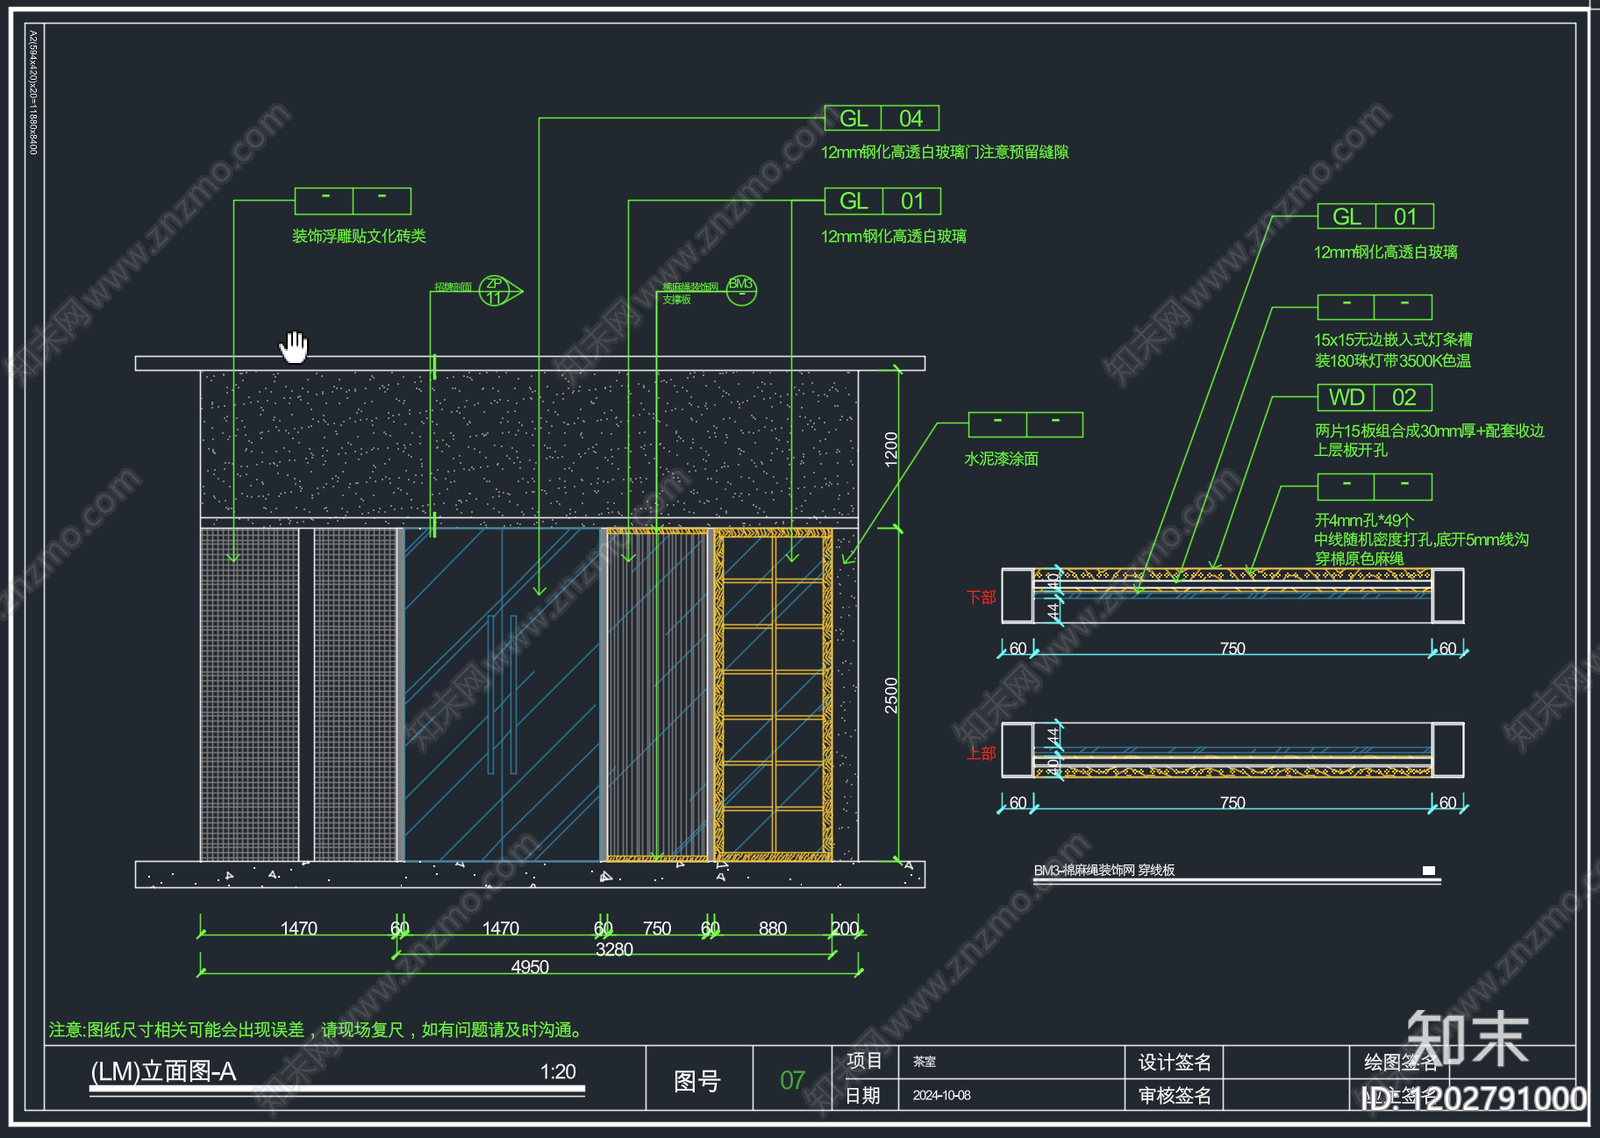Click the text '15x15无边嵌入式灯条槽'

1393,340
